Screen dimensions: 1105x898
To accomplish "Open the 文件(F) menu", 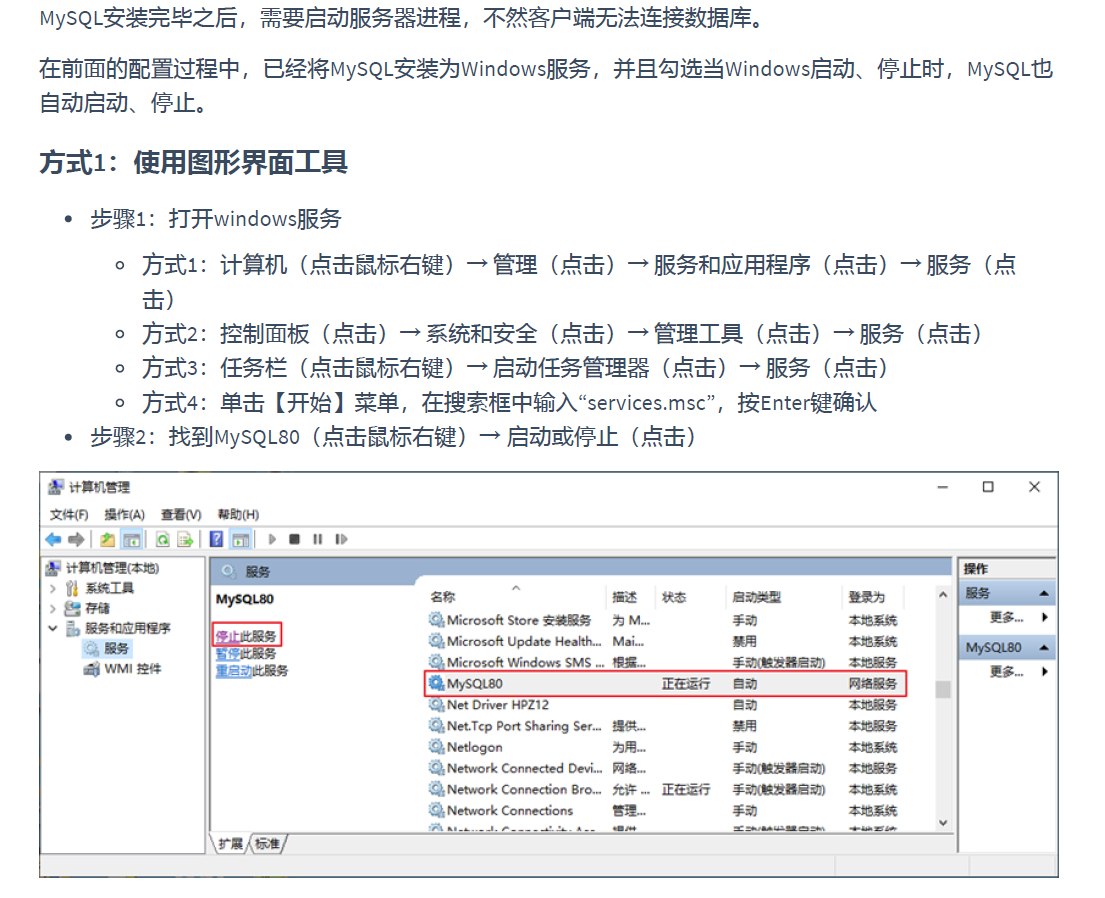I will tap(69, 515).
